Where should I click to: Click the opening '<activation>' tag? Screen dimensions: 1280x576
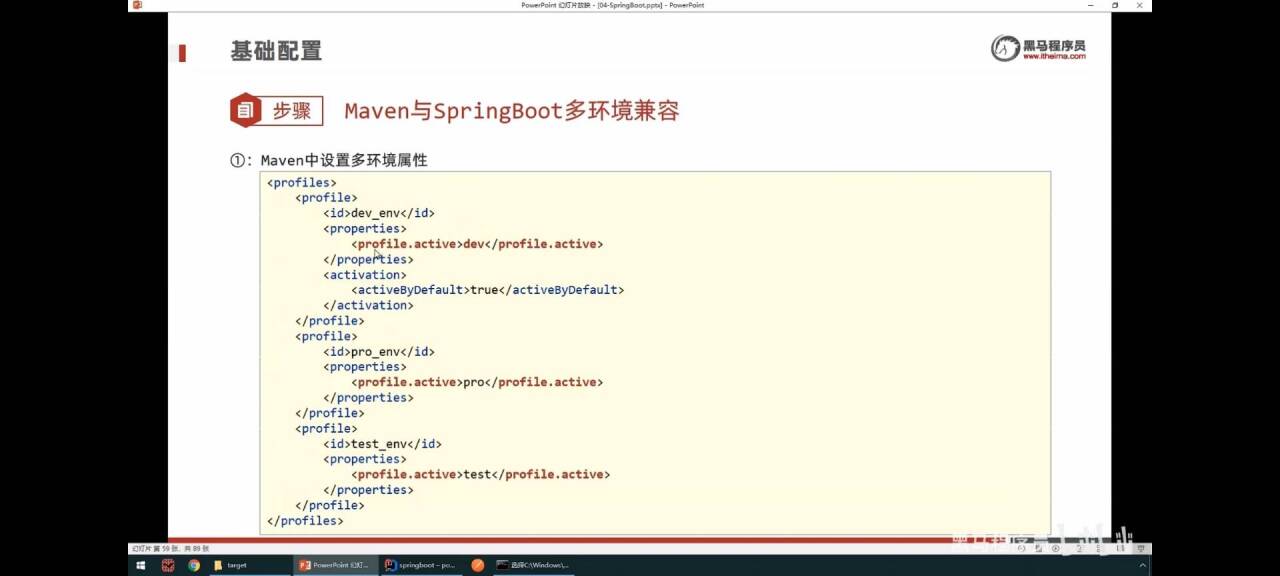(365, 275)
